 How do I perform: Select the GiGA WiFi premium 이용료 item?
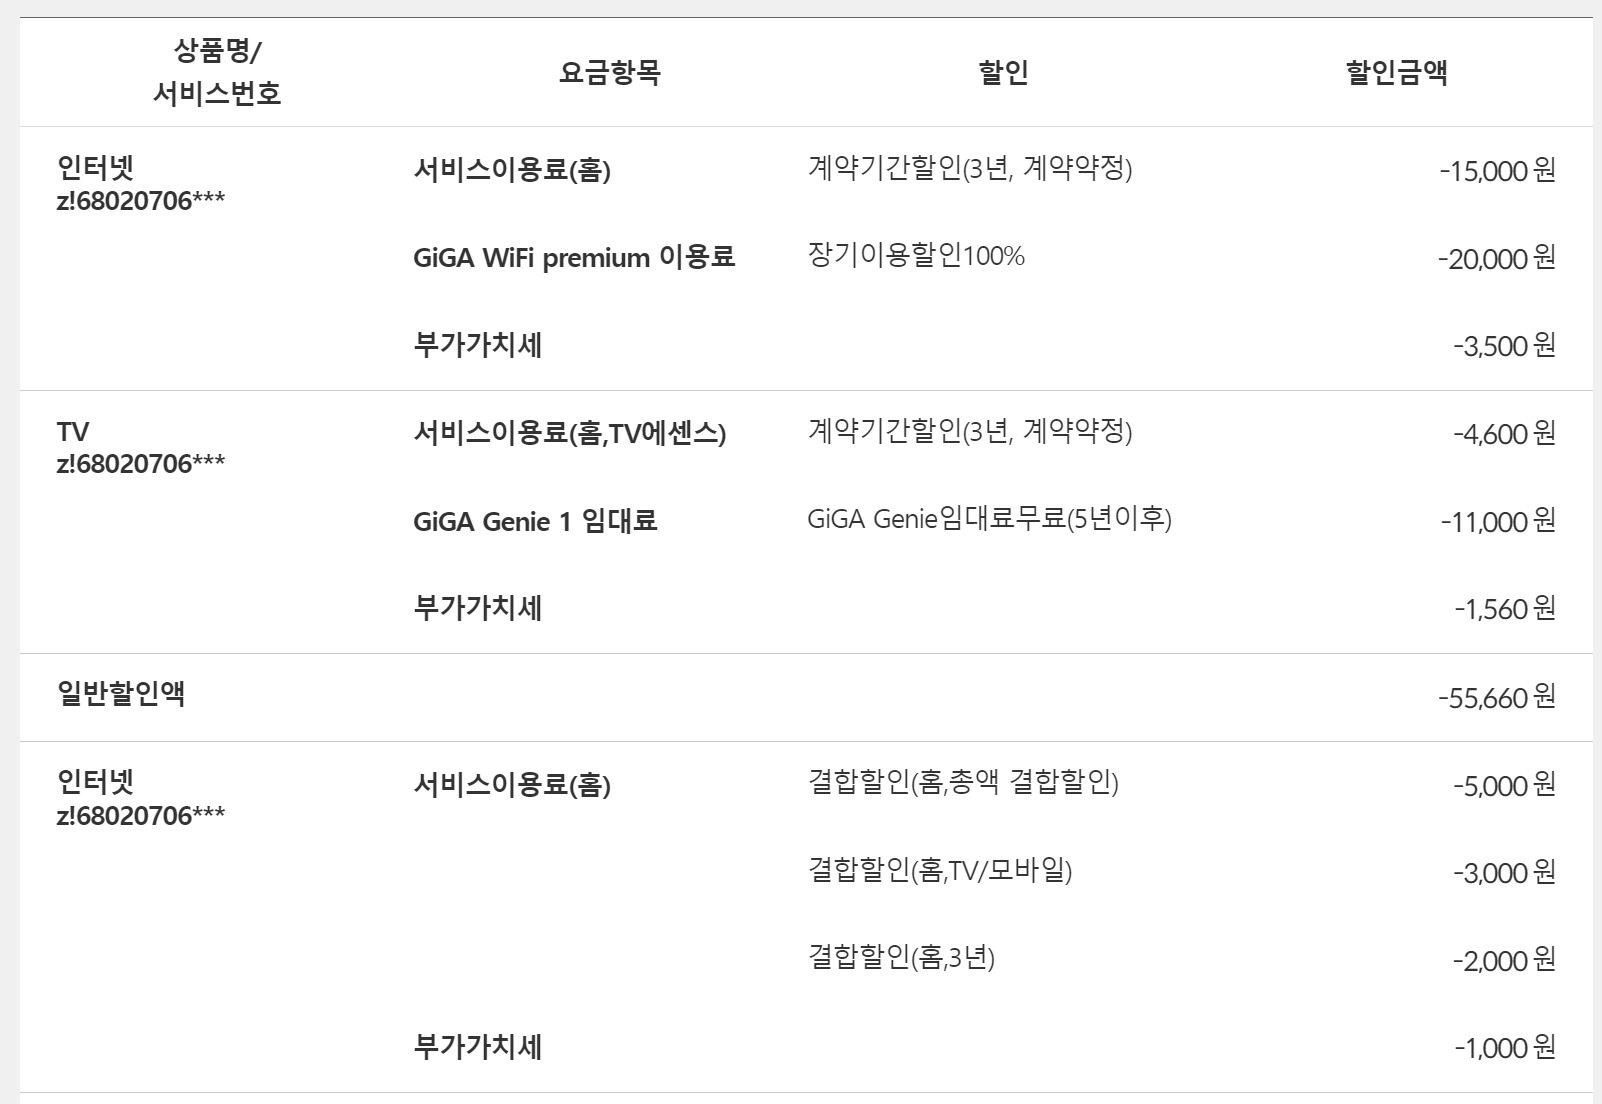point(574,258)
